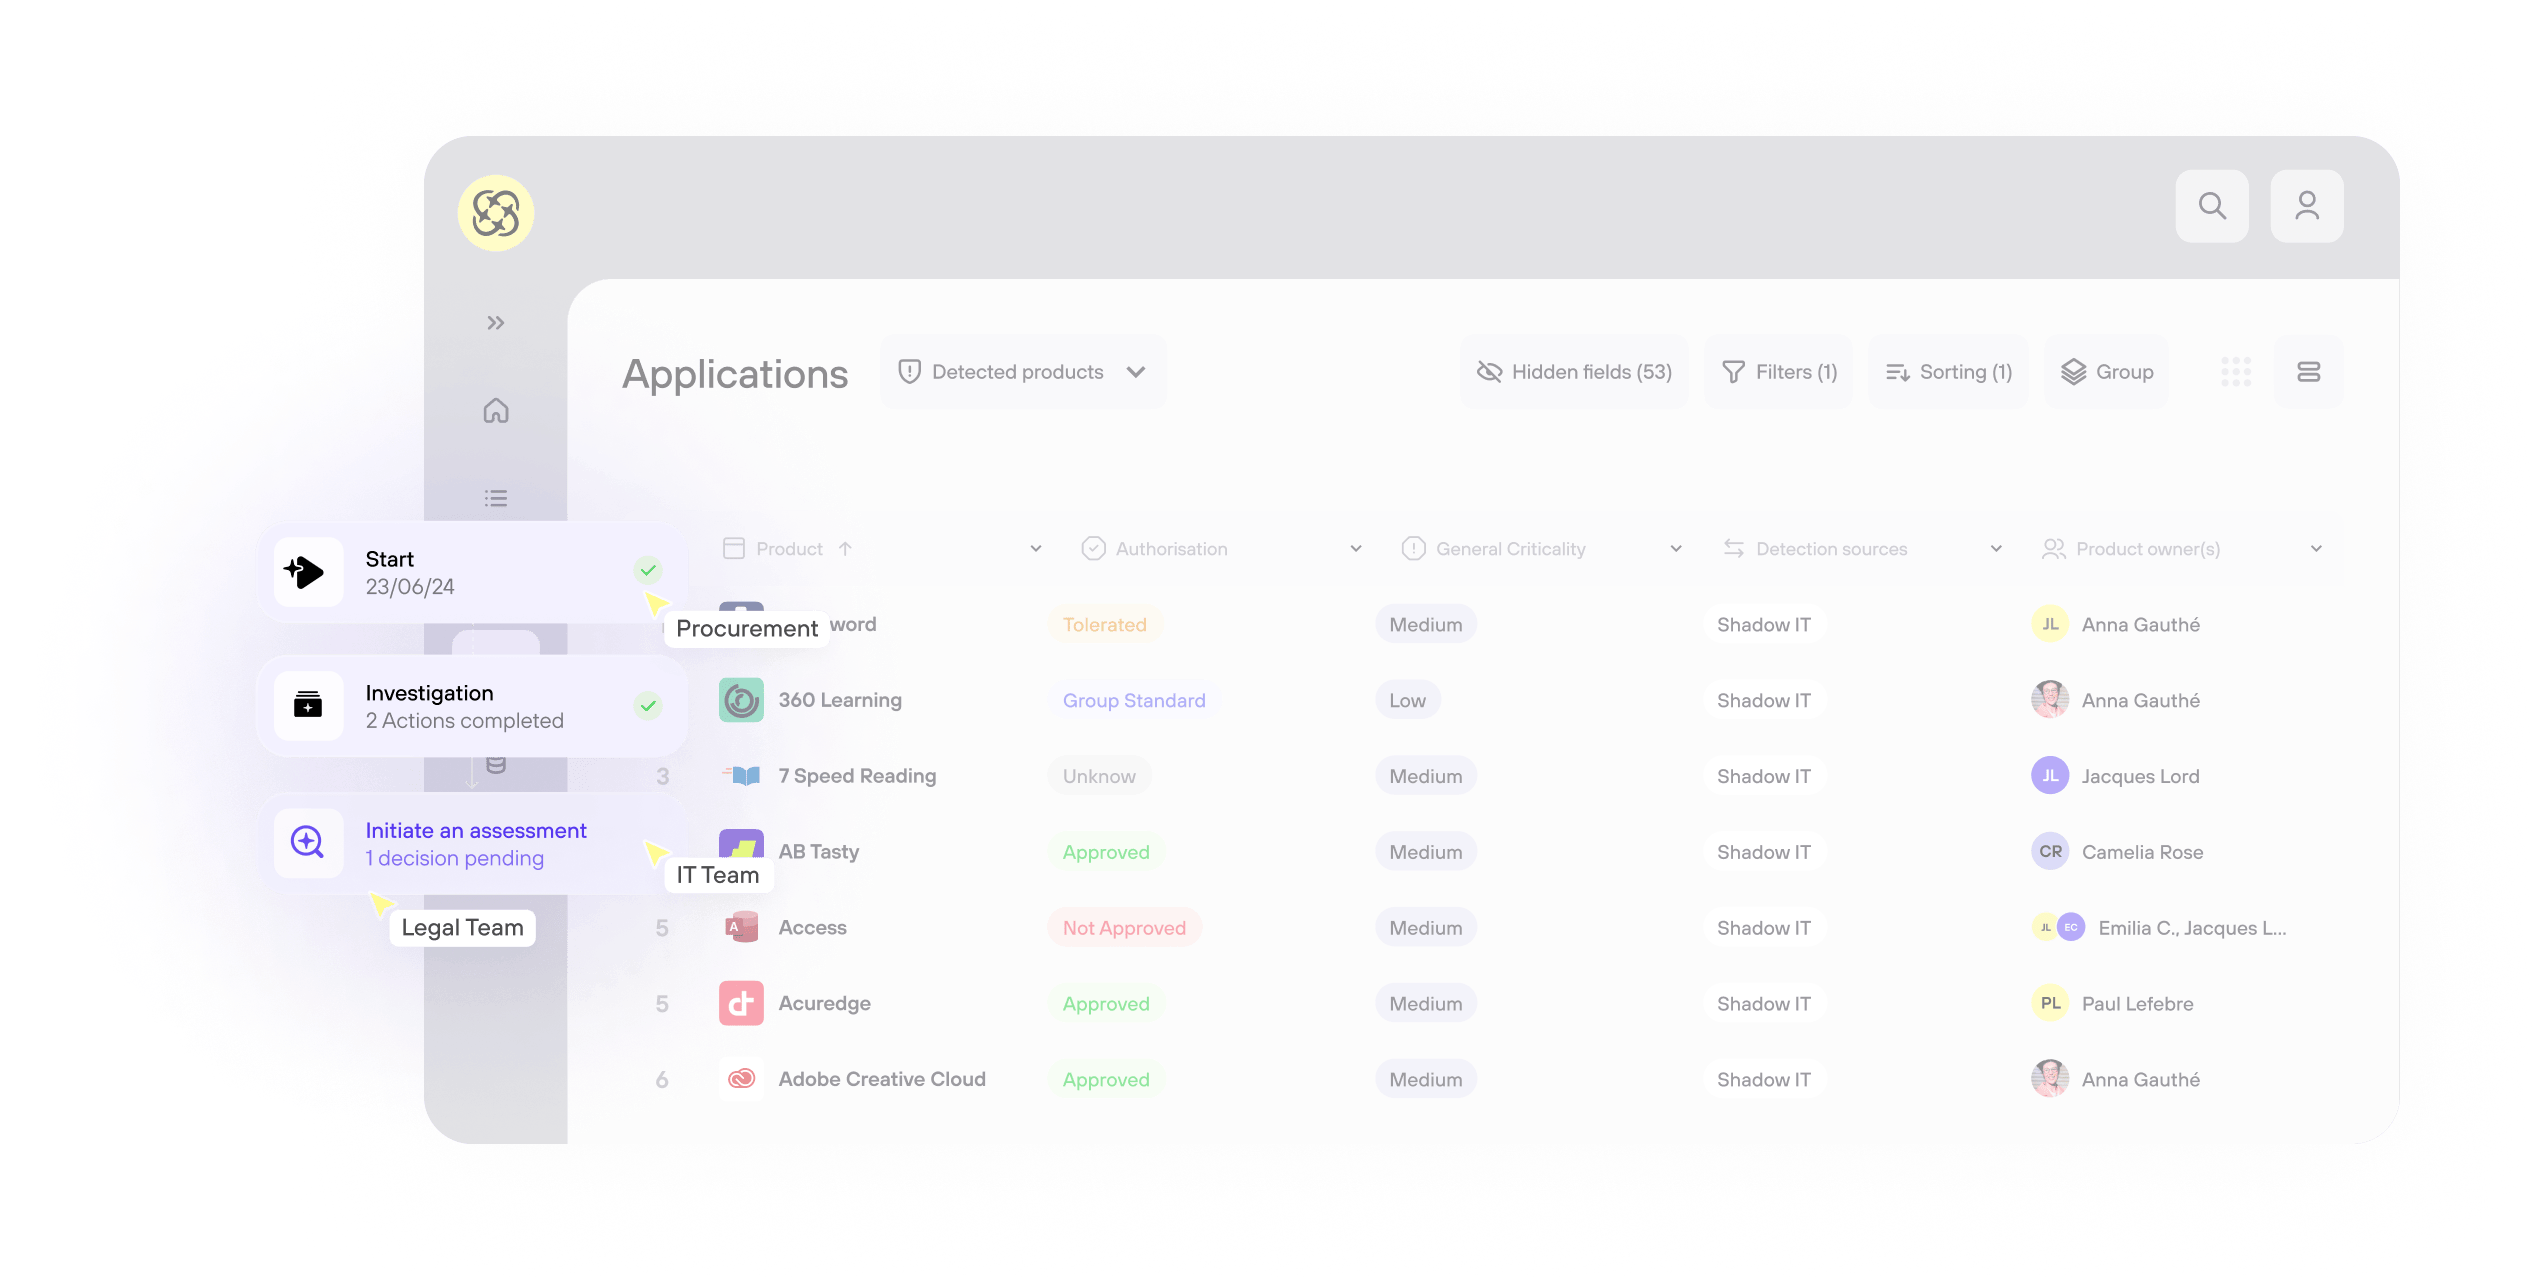Screen dimensions: 2536x1280
Task: Toggle the Start step completed checkmark
Action: [646, 571]
